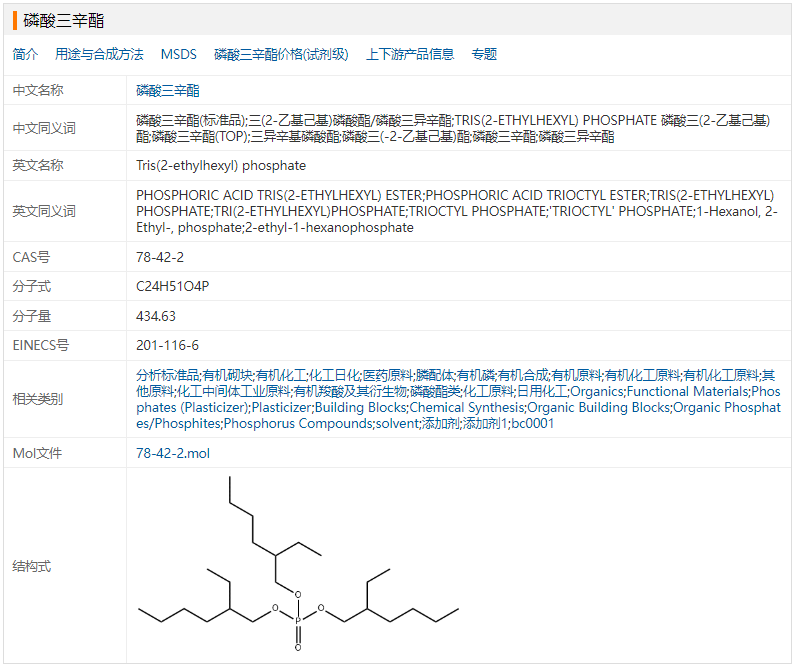Screen dimensions: 798x669
Task: Open the Organics category link
Action: click(x=597, y=391)
